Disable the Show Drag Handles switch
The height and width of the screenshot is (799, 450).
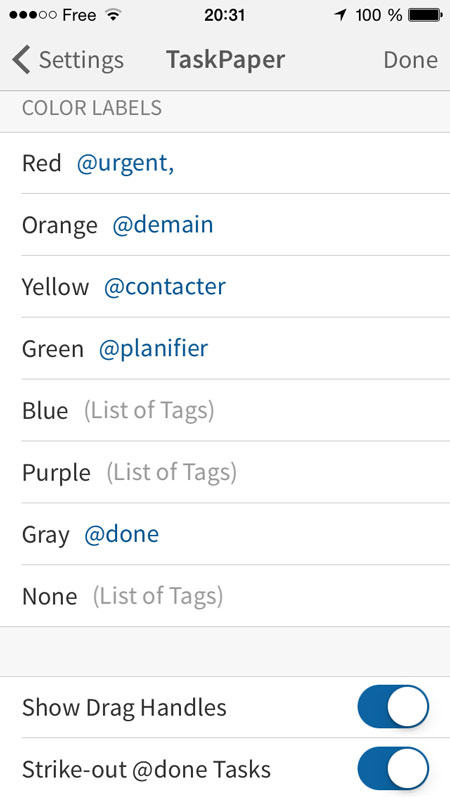(x=393, y=706)
